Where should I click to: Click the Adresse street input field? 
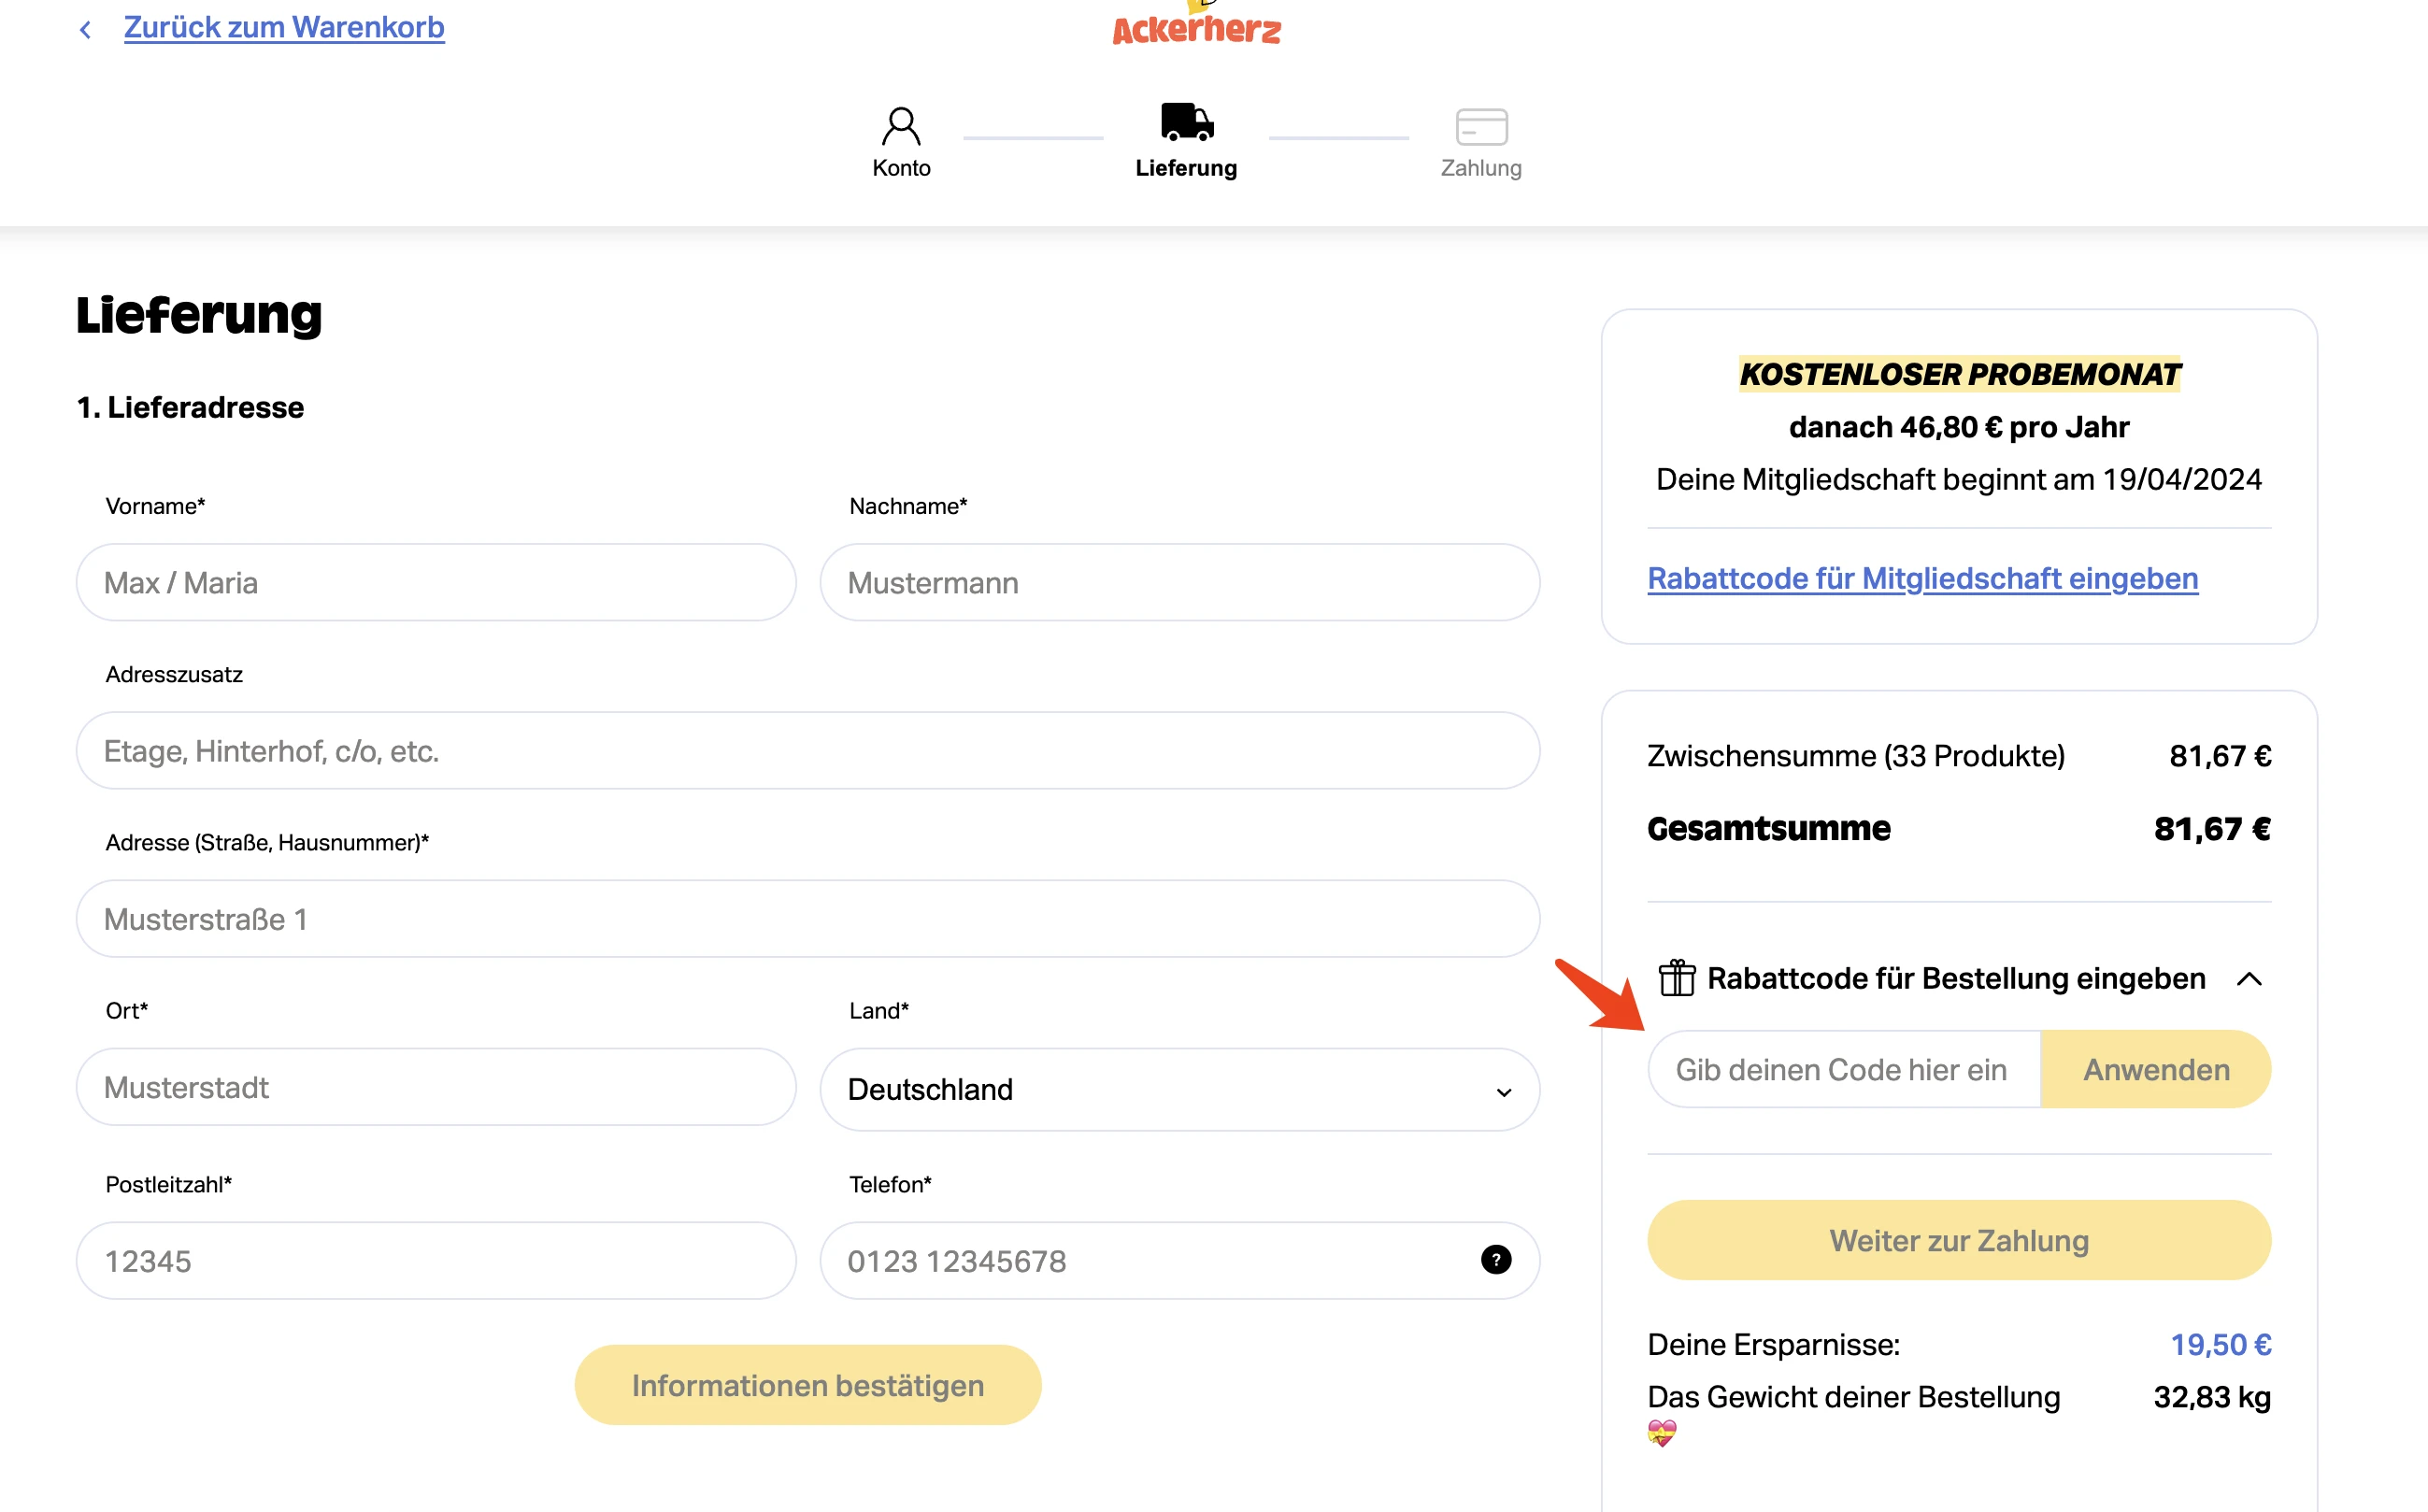pos(808,918)
